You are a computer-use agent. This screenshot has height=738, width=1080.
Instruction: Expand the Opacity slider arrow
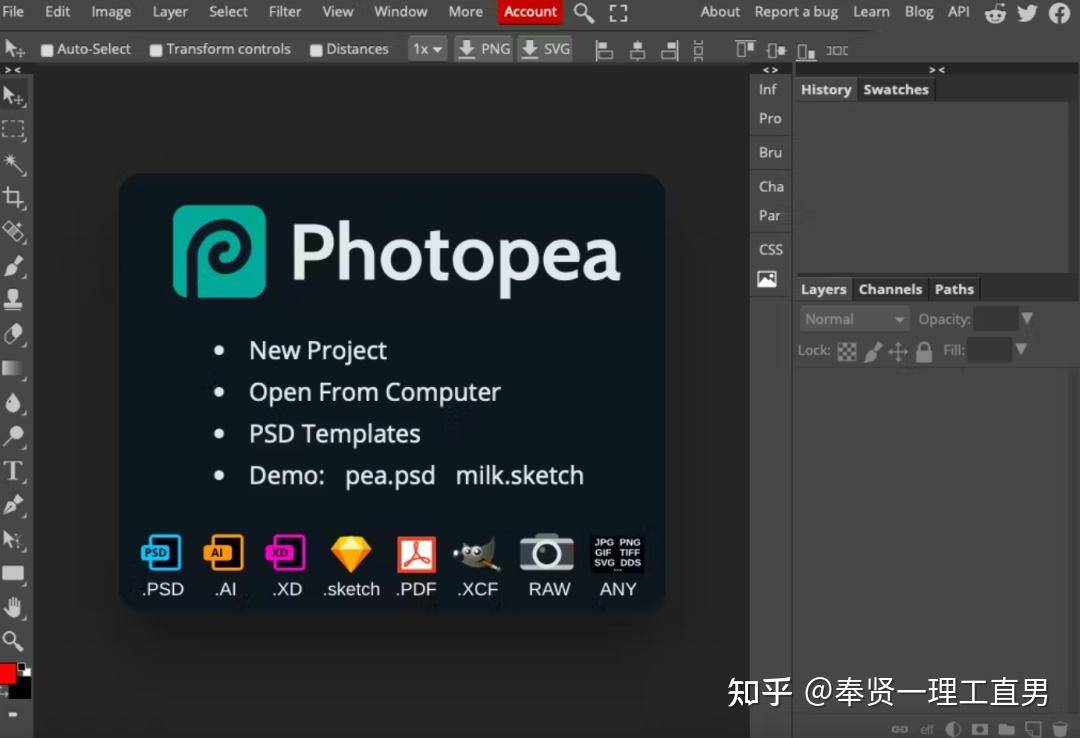point(1027,318)
